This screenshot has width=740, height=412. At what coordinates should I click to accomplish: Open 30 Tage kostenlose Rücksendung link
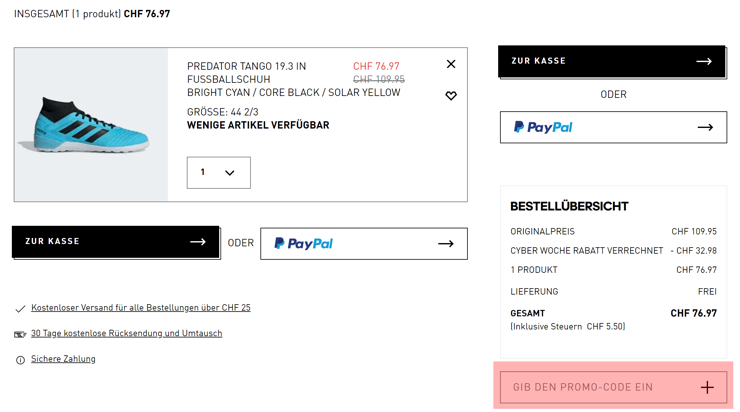[x=126, y=333]
